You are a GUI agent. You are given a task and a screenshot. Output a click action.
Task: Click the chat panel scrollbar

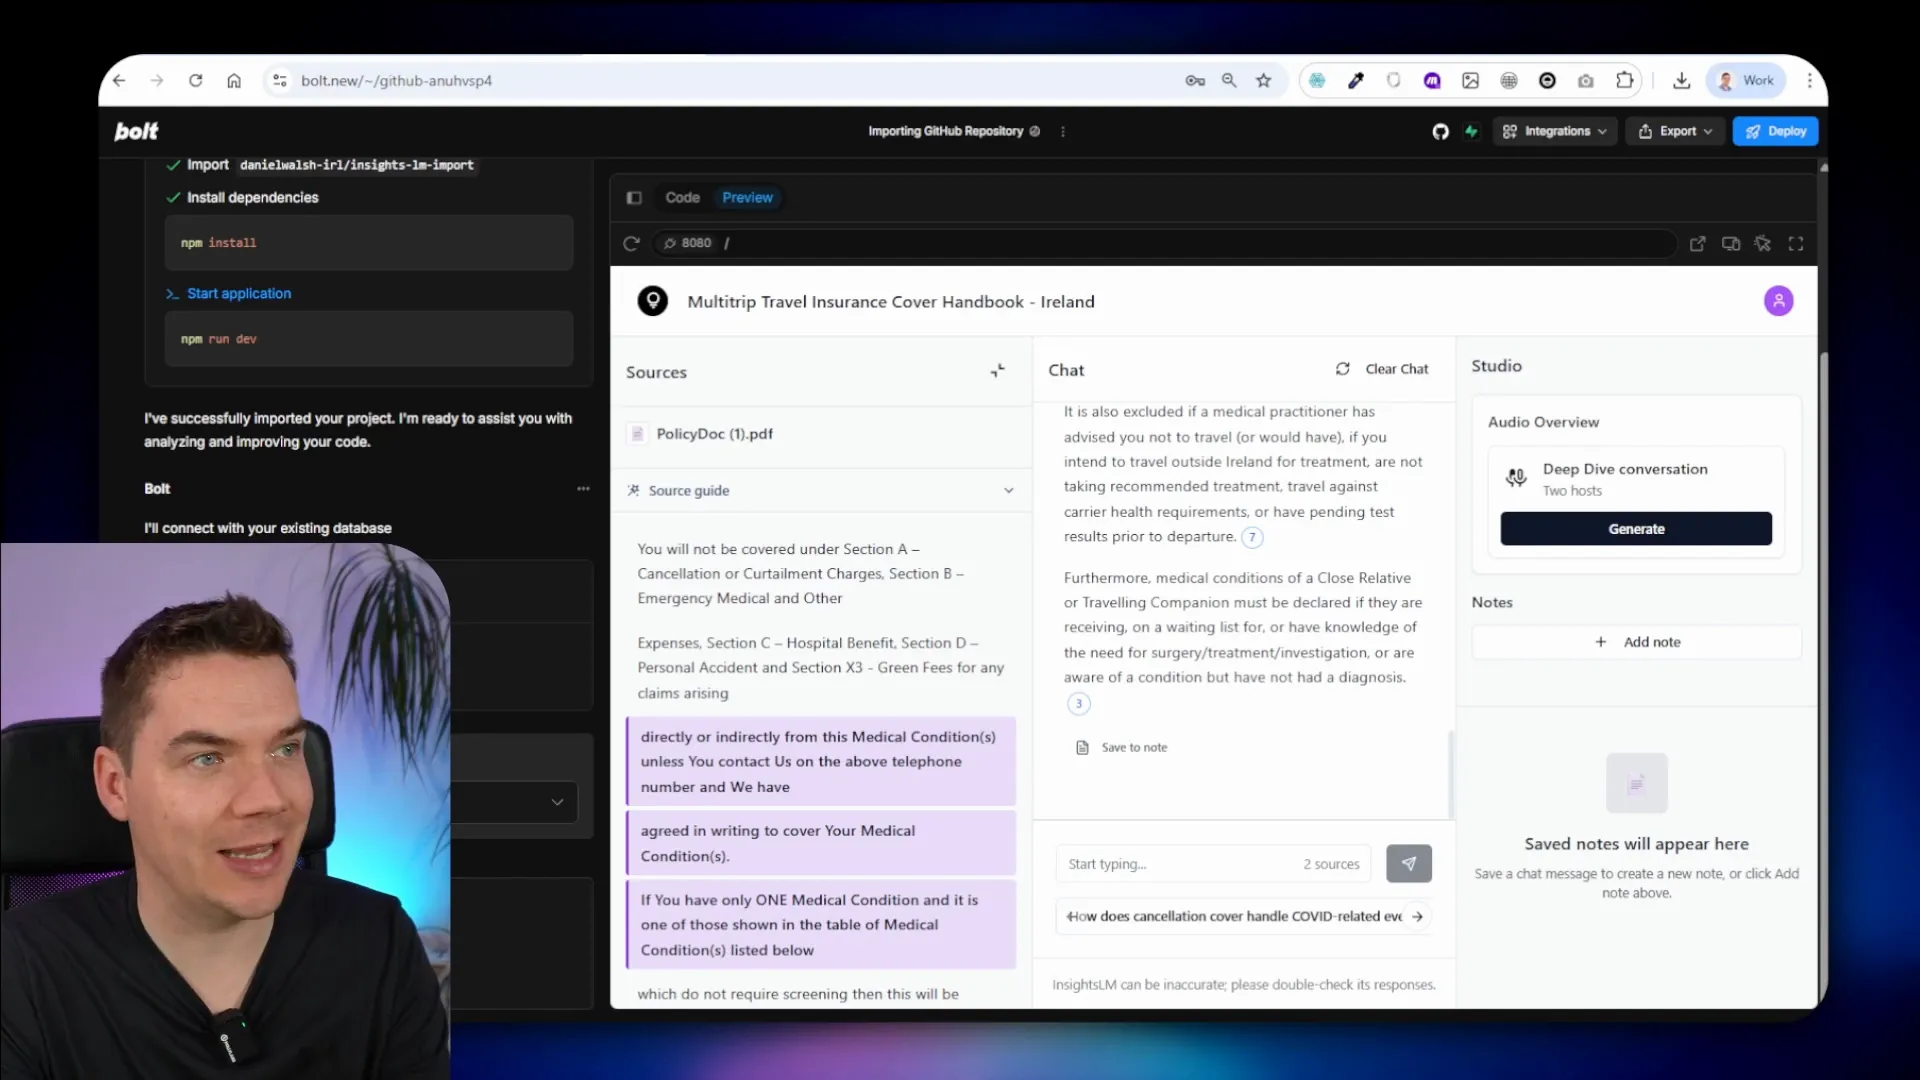pos(1450,775)
